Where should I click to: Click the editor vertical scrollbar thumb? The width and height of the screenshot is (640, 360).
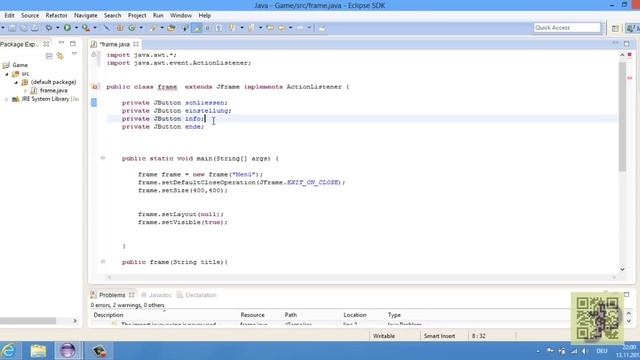click(x=622, y=116)
